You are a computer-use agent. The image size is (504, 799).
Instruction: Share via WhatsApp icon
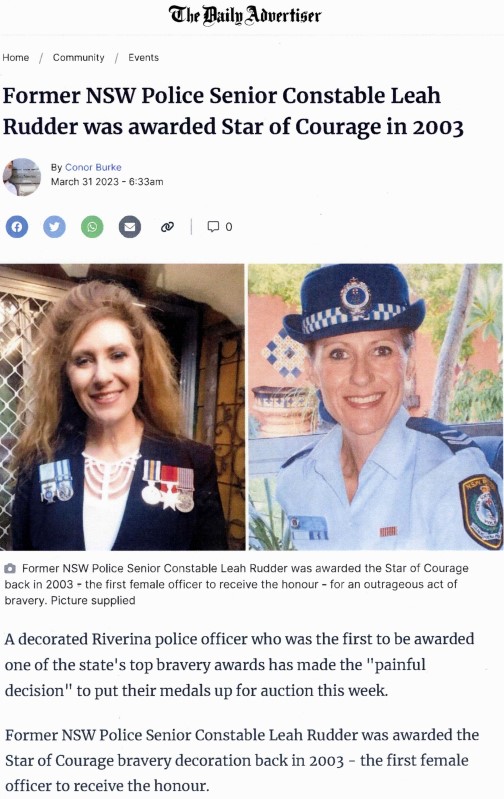coord(92,227)
